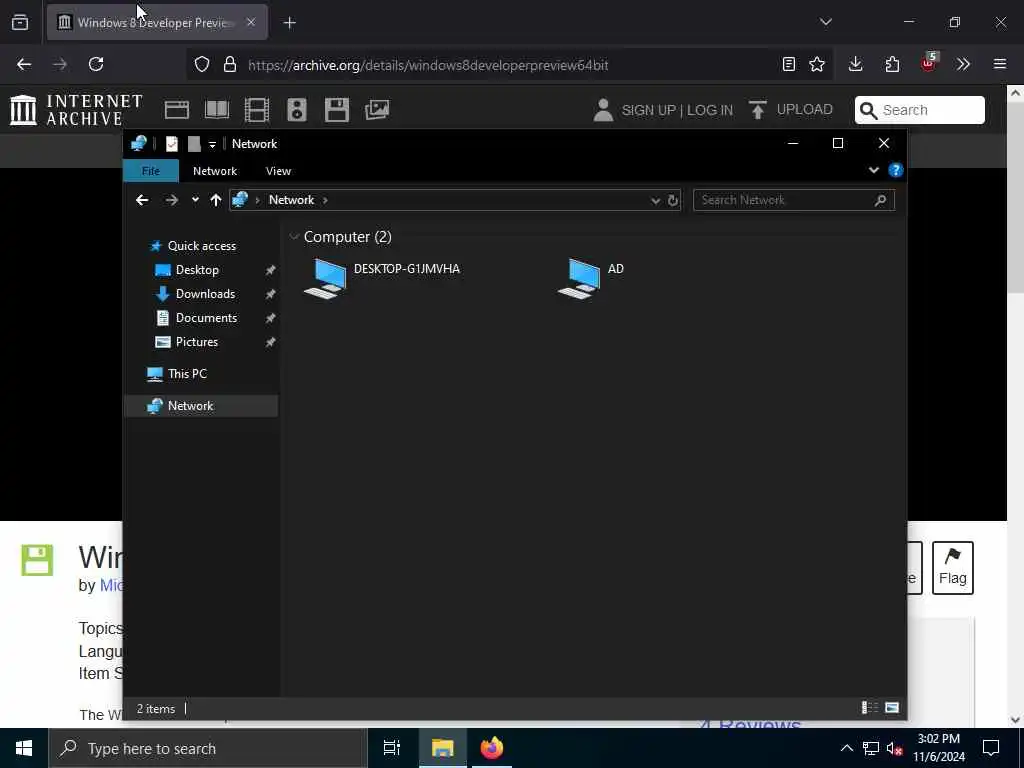Click Firefox reload page button
This screenshot has width=1024, height=768.
96,64
